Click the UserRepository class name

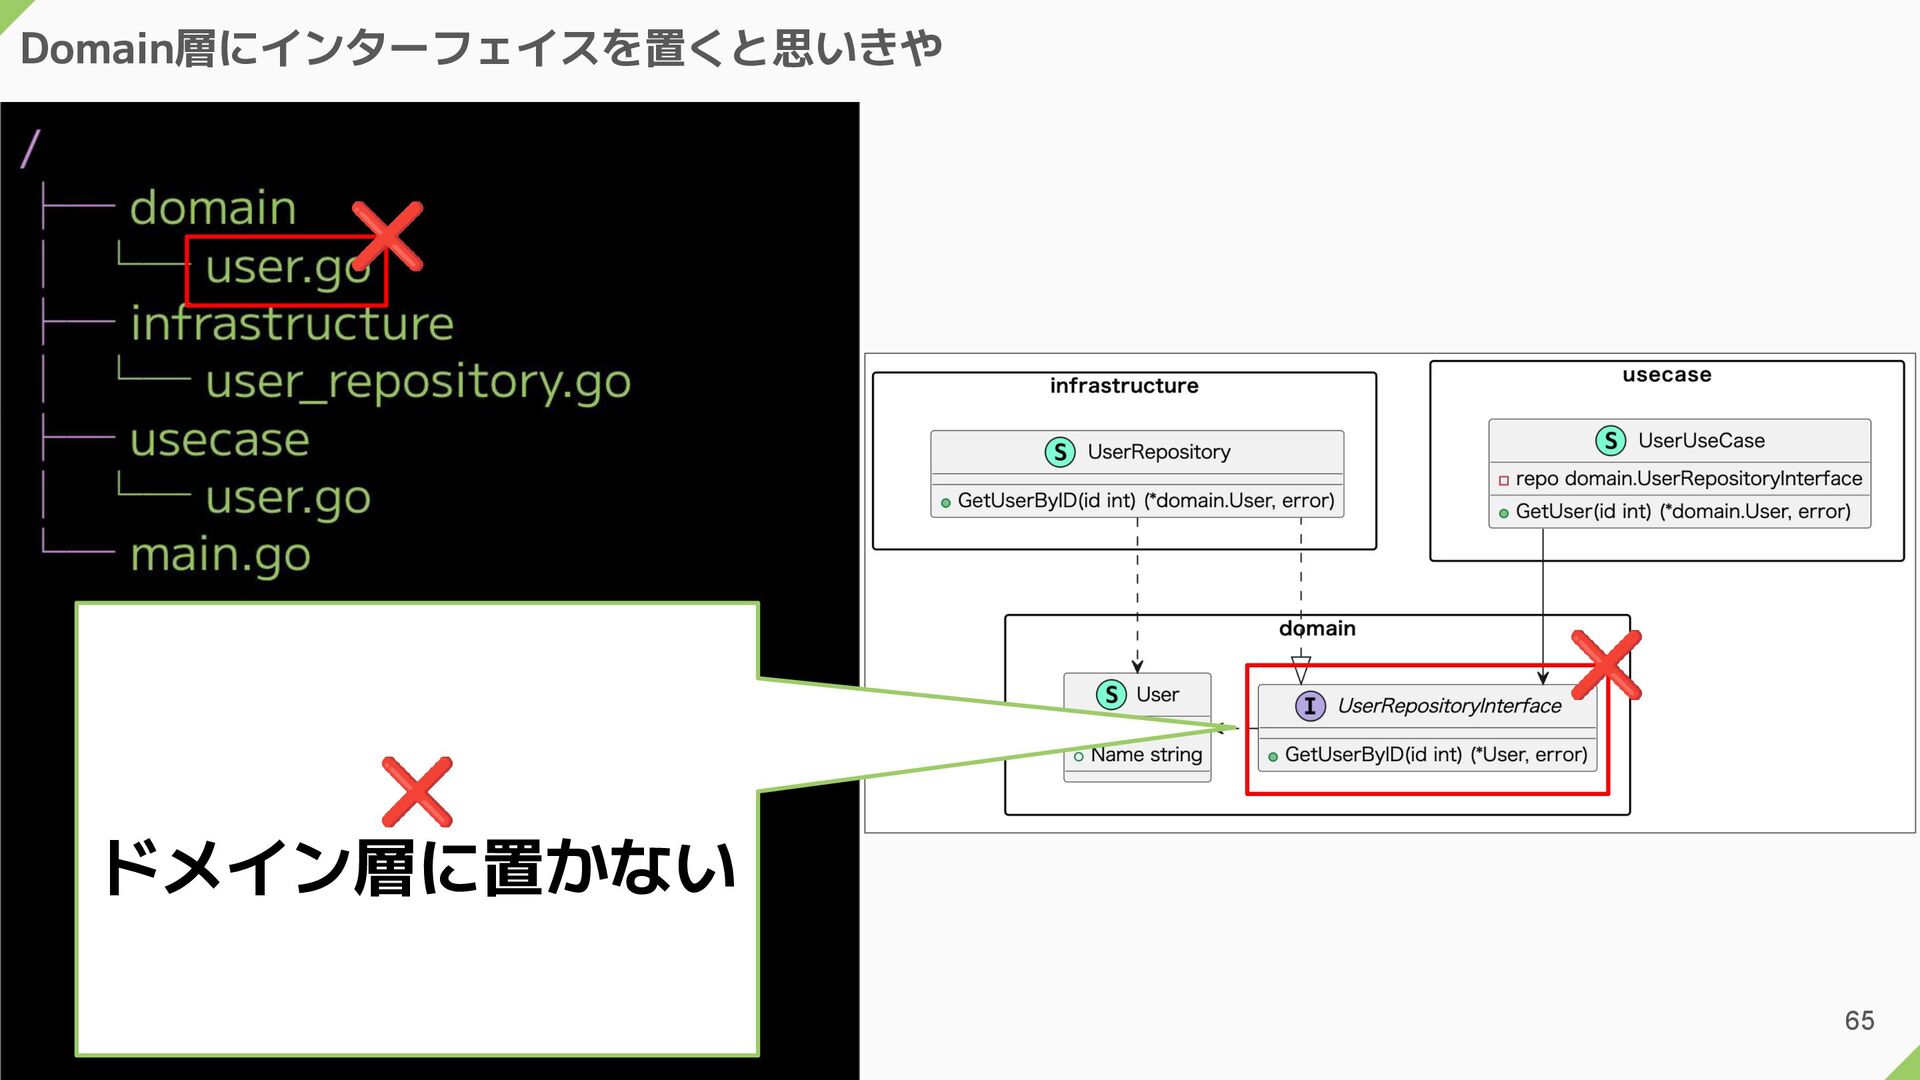pos(1159,452)
